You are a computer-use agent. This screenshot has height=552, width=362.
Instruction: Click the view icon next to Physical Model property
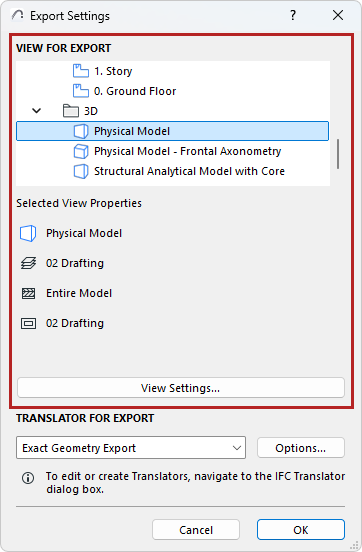(28, 233)
